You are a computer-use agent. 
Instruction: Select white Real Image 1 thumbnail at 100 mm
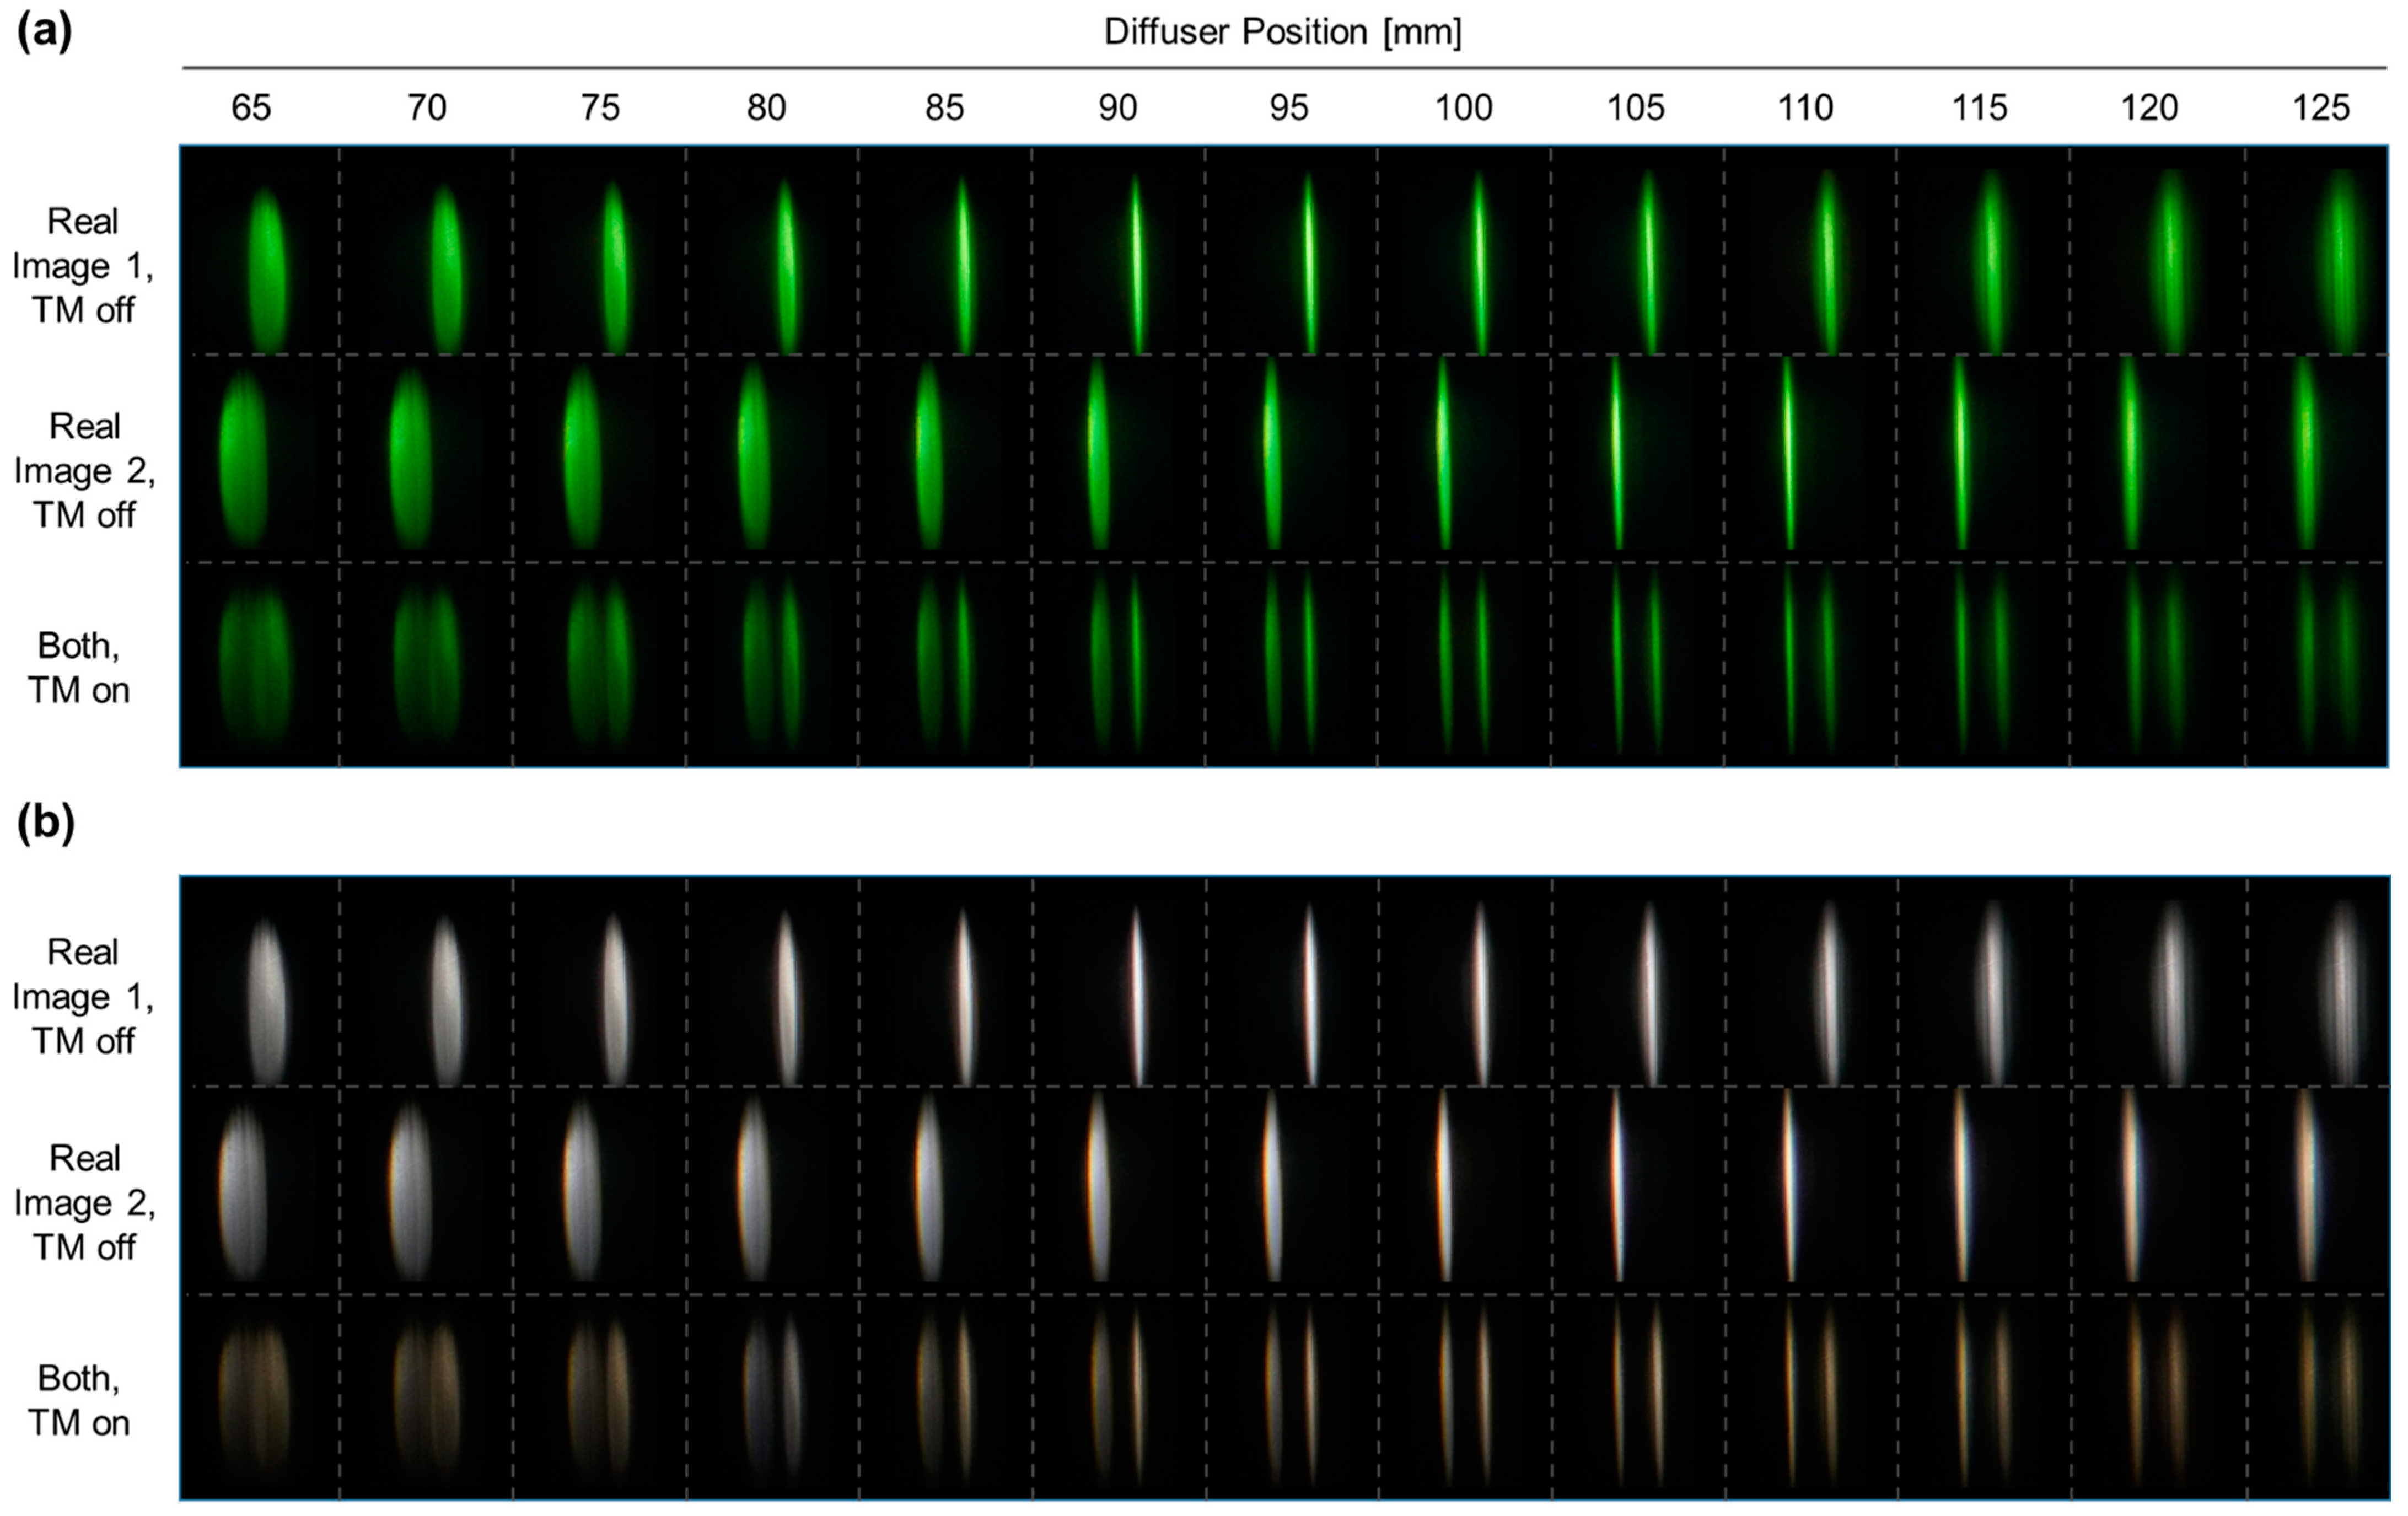[1464, 981]
